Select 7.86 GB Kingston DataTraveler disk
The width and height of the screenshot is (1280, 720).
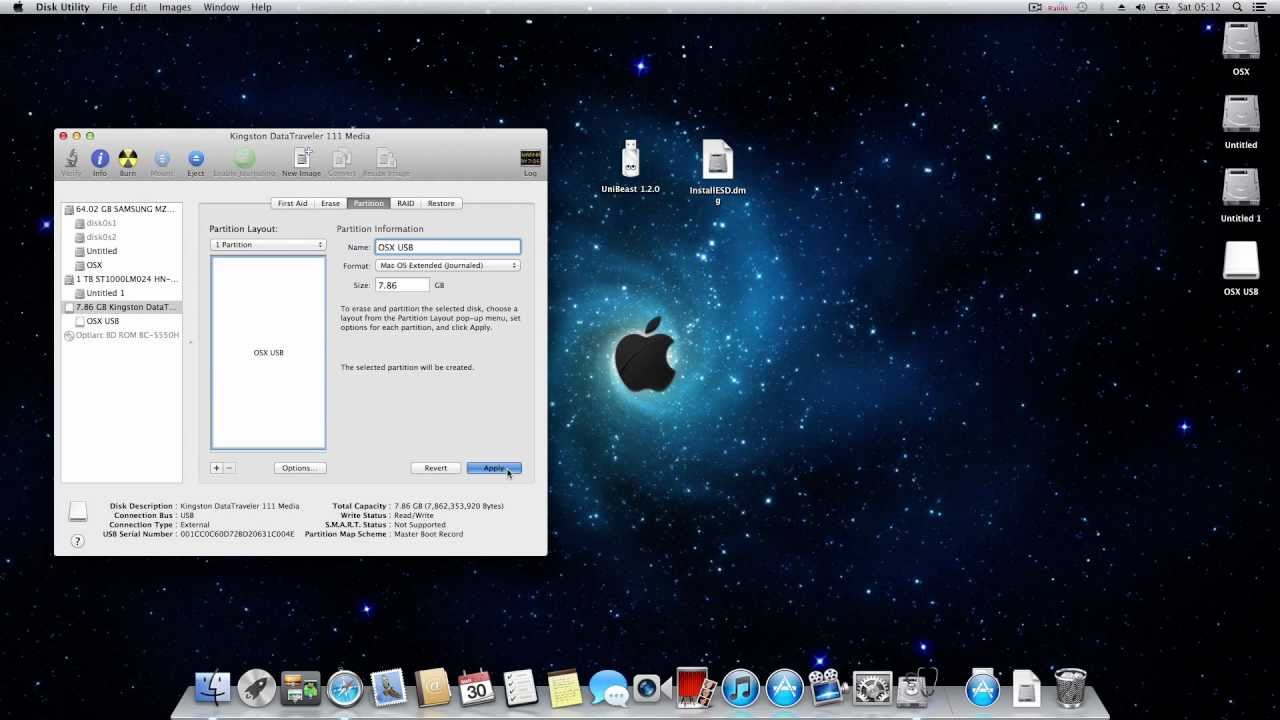point(121,307)
